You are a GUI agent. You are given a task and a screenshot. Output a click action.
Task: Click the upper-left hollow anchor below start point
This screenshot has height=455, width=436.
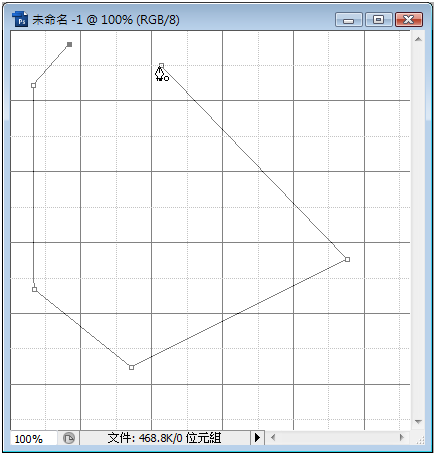point(33,85)
